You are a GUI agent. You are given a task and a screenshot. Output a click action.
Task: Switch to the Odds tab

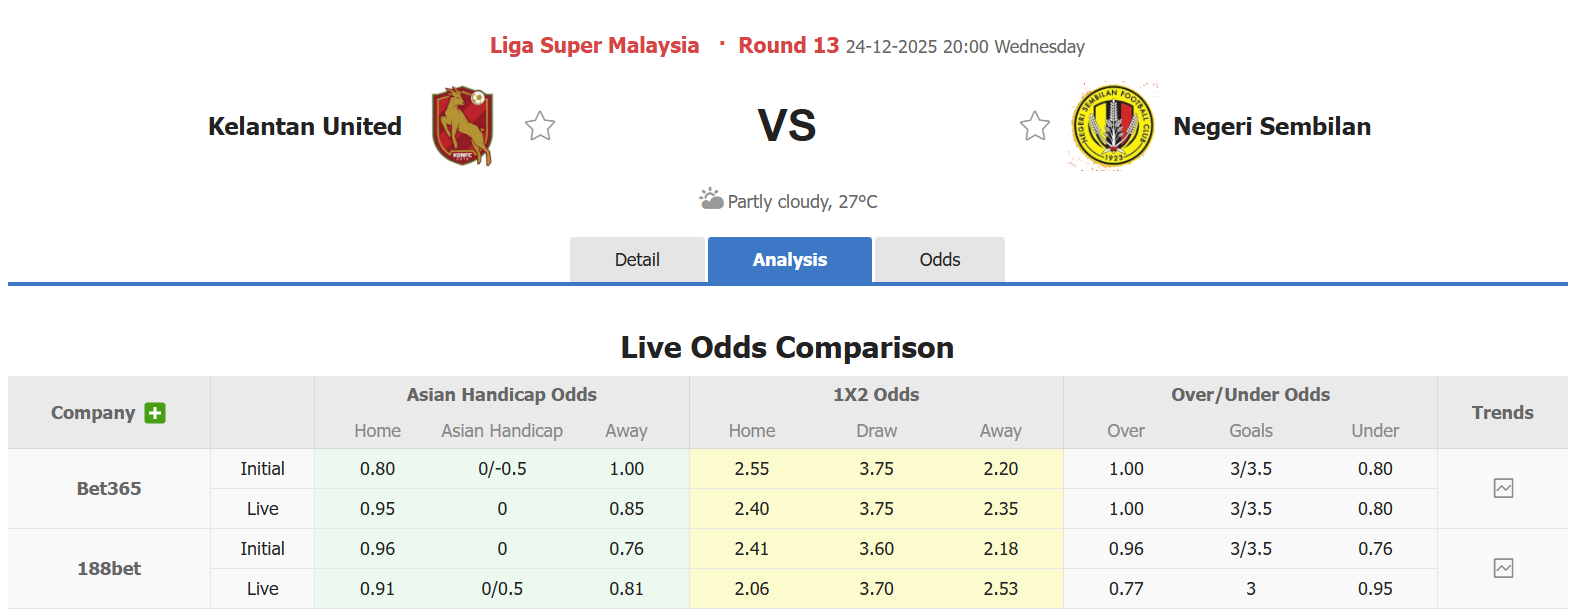938,259
